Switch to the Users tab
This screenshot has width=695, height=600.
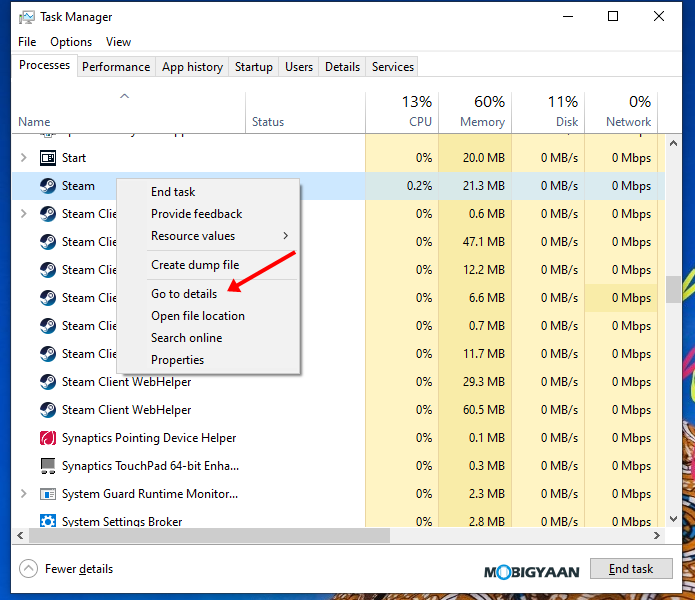coord(299,67)
